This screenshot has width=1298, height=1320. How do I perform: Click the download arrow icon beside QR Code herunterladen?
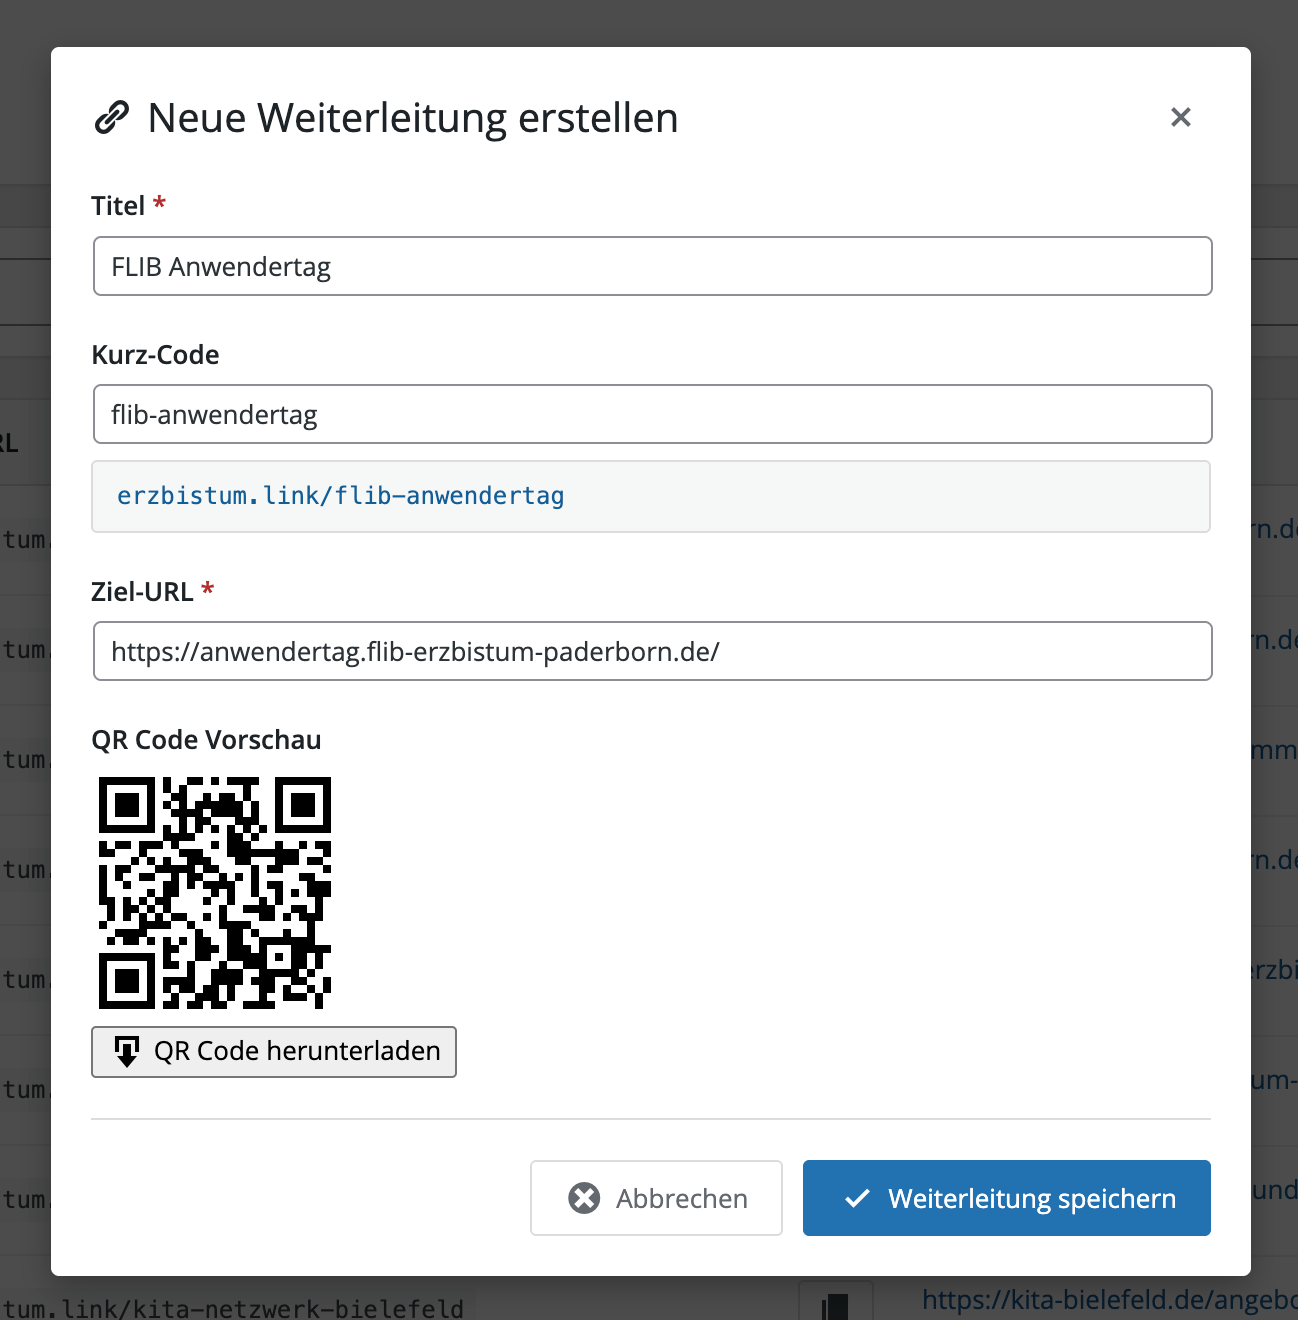tap(127, 1051)
